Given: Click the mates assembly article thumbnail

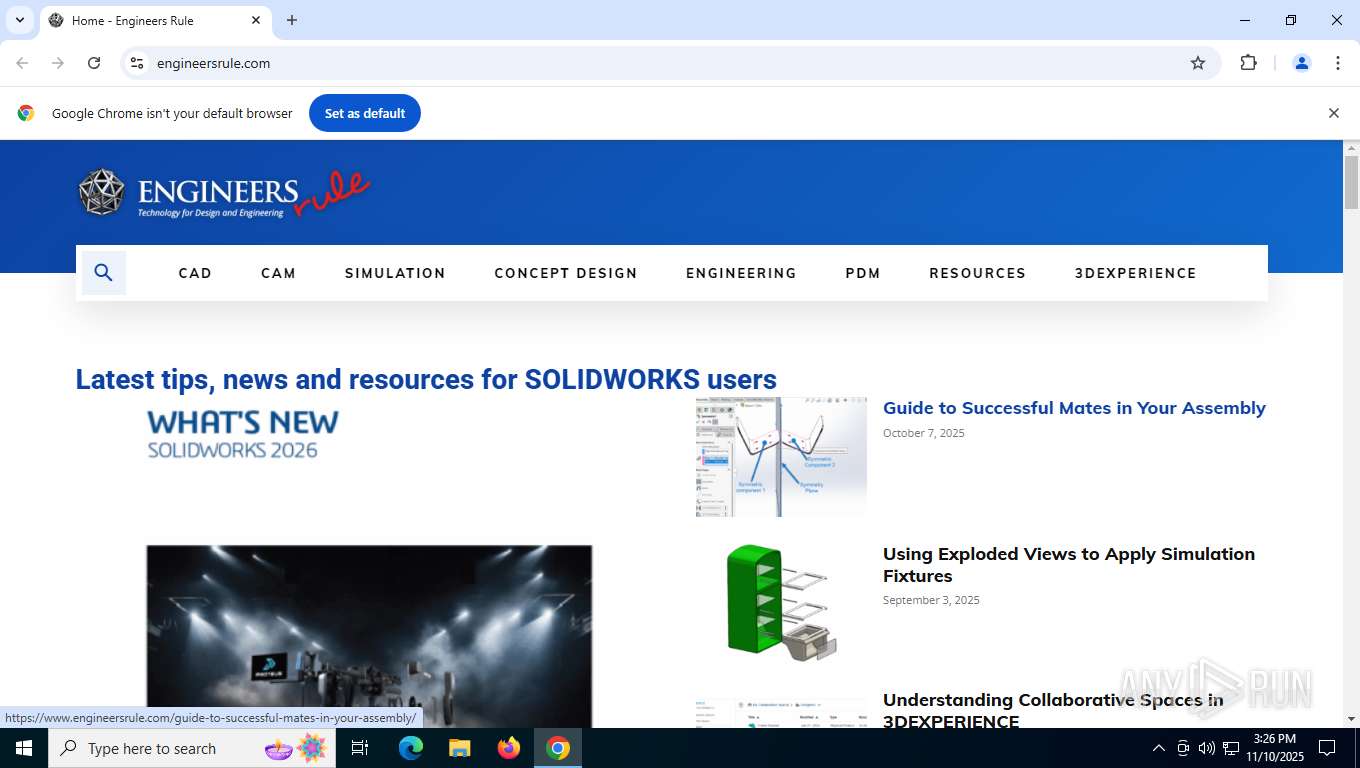Looking at the screenshot, I should click(781, 457).
